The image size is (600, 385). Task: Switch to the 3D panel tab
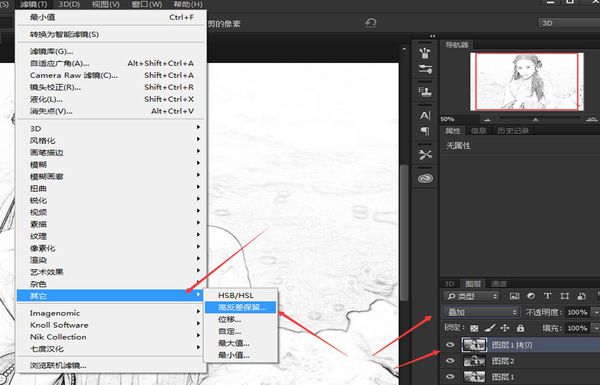tap(449, 284)
